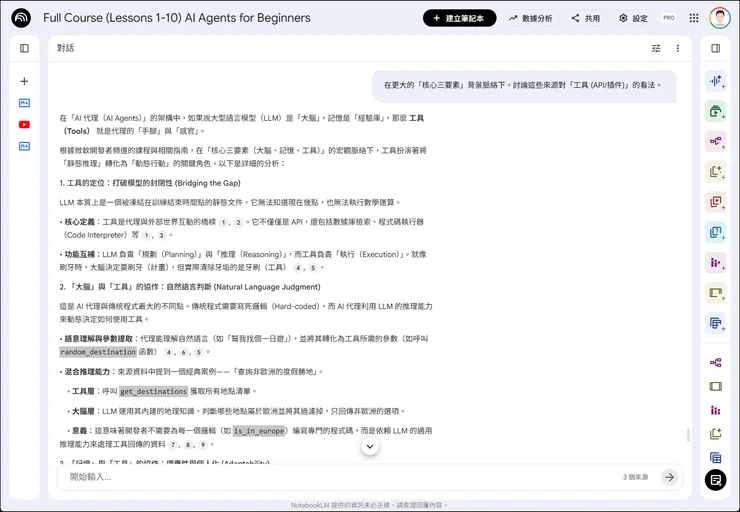Generate a new Quiz
Image resolution: width=740 pixels, height=512 pixels.
tap(716, 232)
